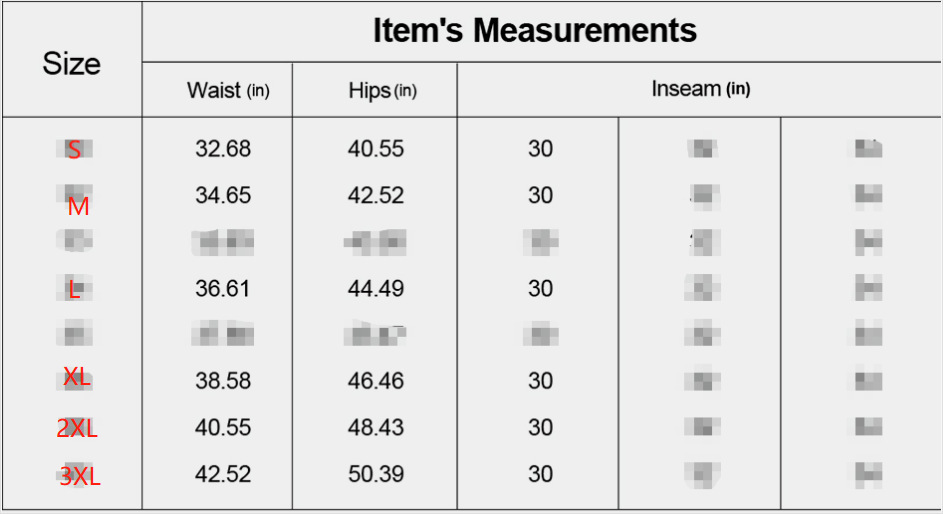Pick the plain XL size label above 2XL
The height and width of the screenshot is (514, 943).
(77, 378)
